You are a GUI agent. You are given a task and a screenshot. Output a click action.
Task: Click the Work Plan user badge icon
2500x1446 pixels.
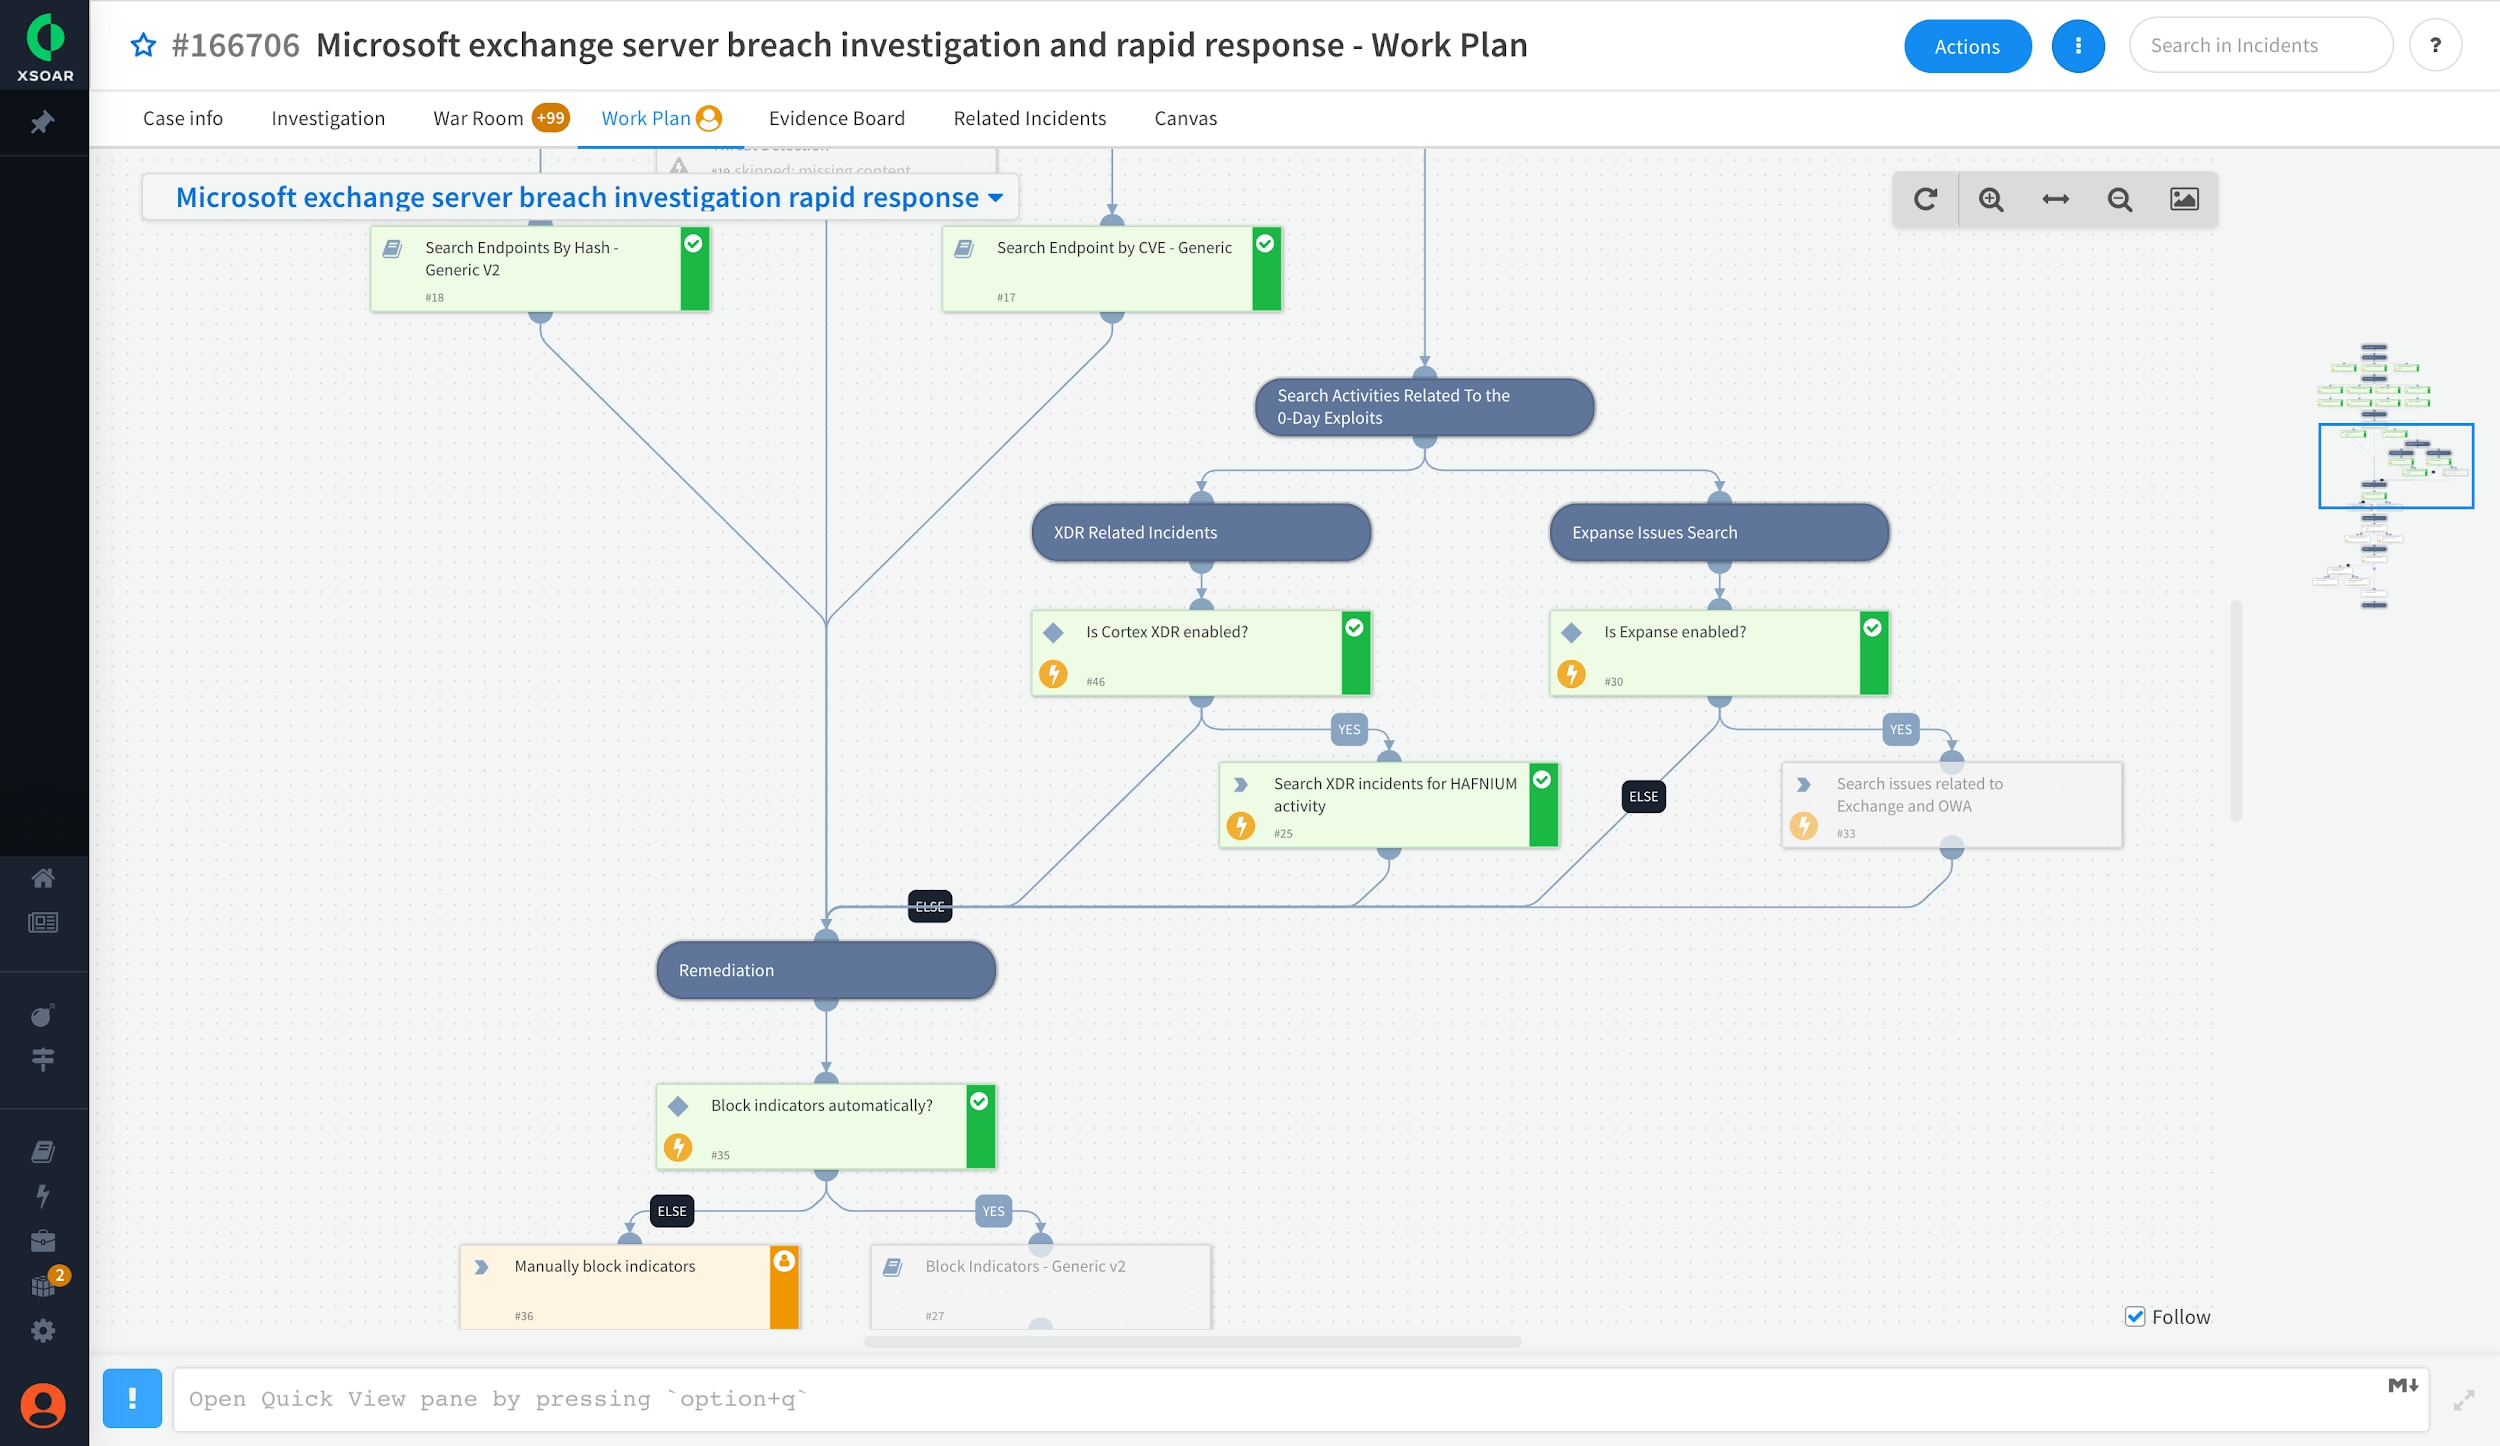click(x=709, y=118)
